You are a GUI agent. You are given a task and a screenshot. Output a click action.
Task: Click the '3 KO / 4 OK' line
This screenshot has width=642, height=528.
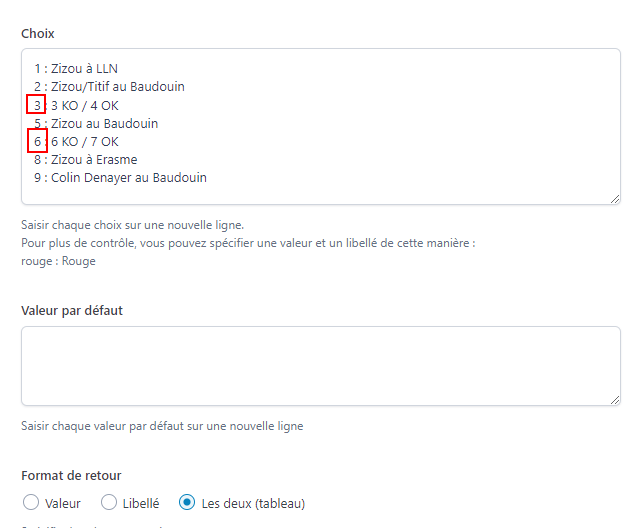85,106
